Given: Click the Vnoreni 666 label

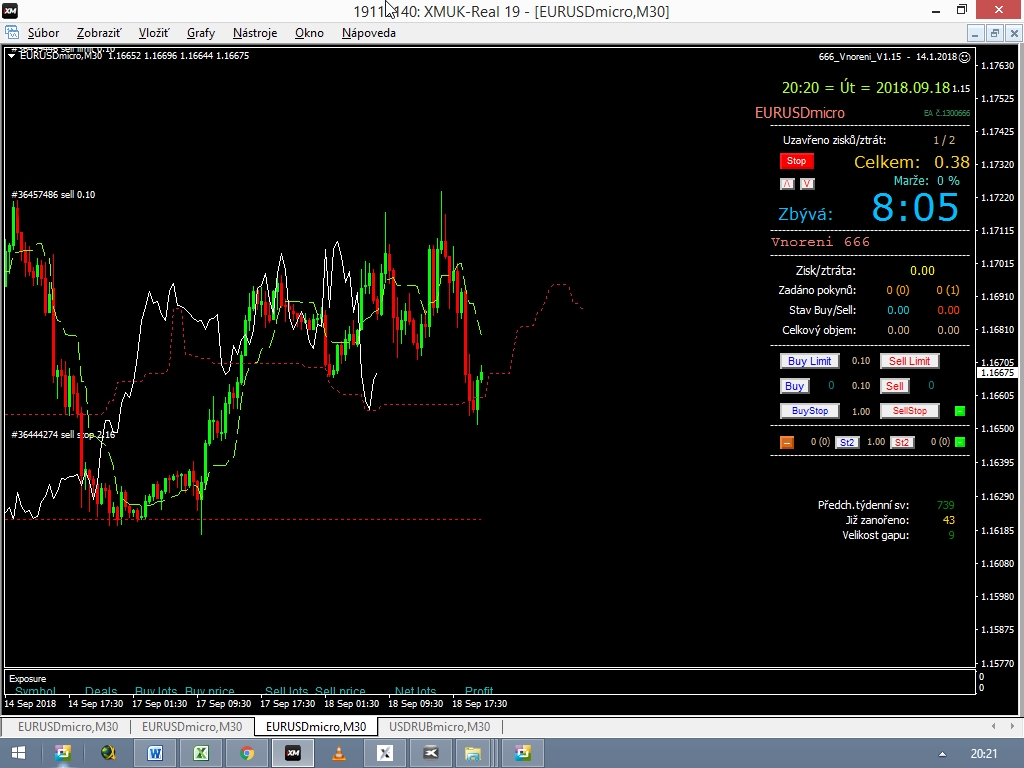Looking at the screenshot, I should (x=820, y=242).
